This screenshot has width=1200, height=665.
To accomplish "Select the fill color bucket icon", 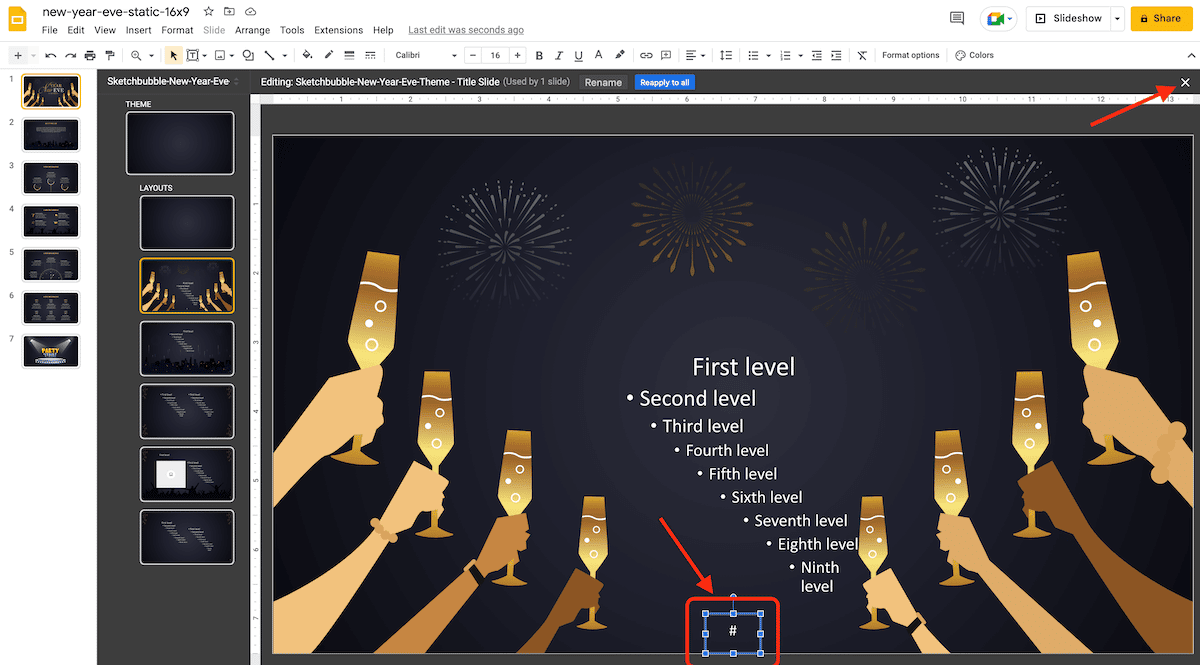I will (307, 55).
